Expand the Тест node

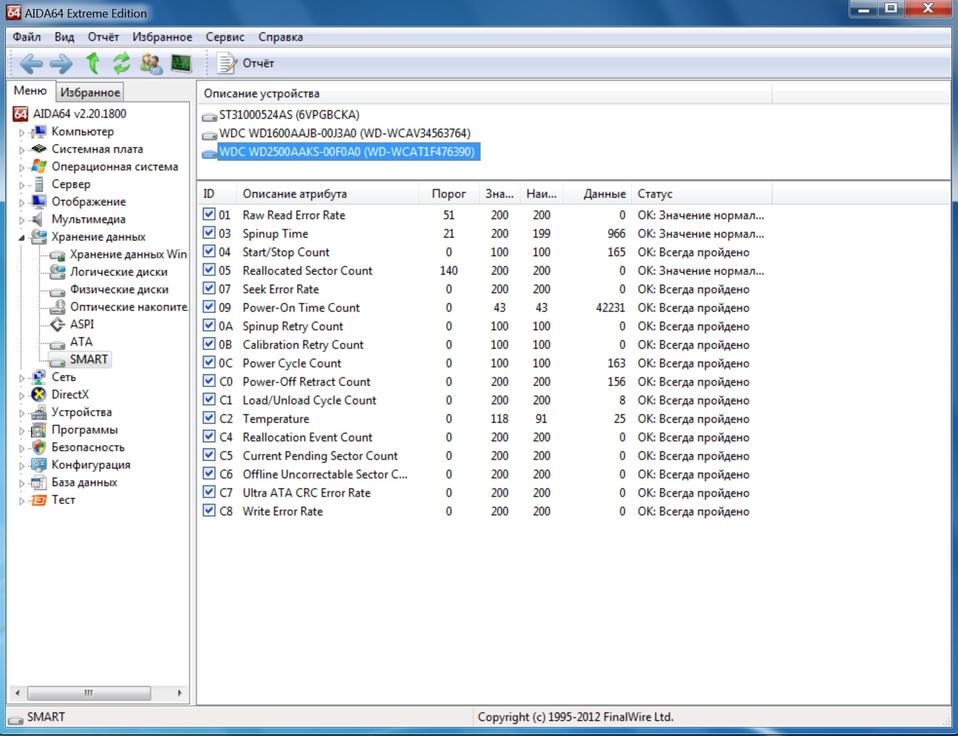[21, 501]
